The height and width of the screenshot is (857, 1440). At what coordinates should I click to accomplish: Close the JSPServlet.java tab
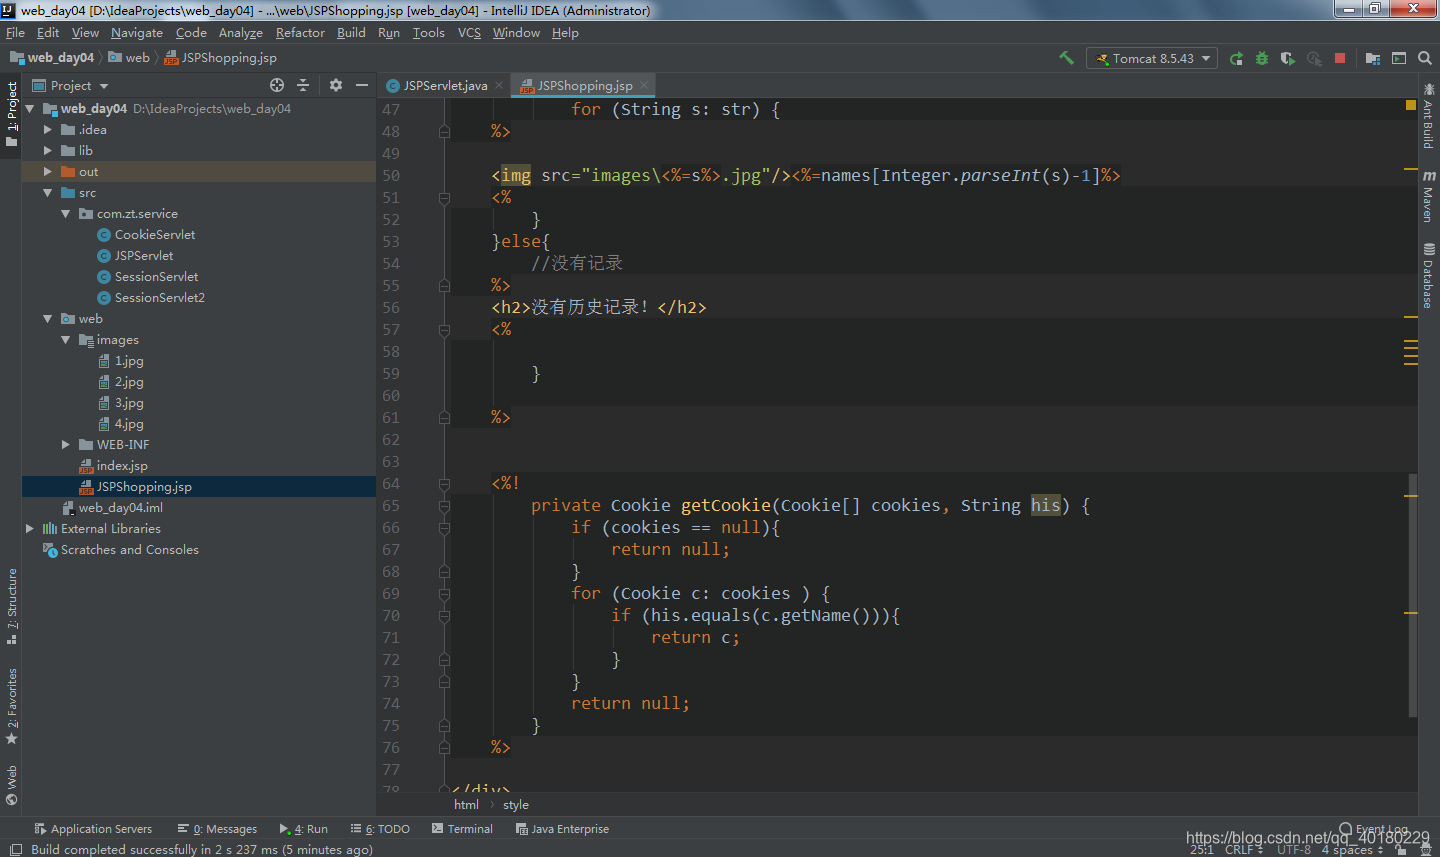[499, 85]
